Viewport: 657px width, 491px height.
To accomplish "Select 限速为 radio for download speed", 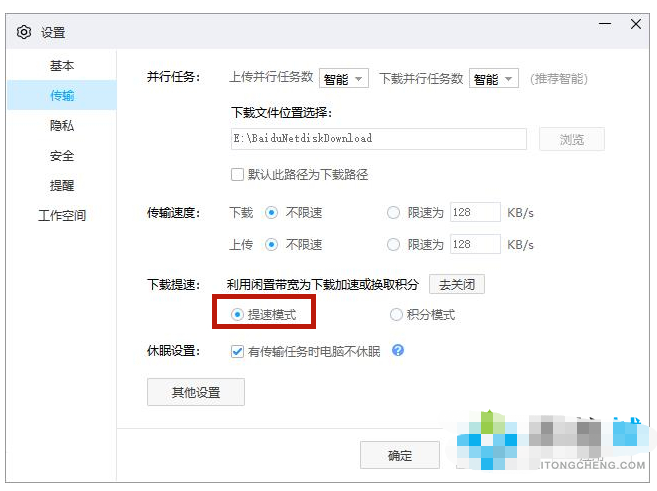I will 393,212.
